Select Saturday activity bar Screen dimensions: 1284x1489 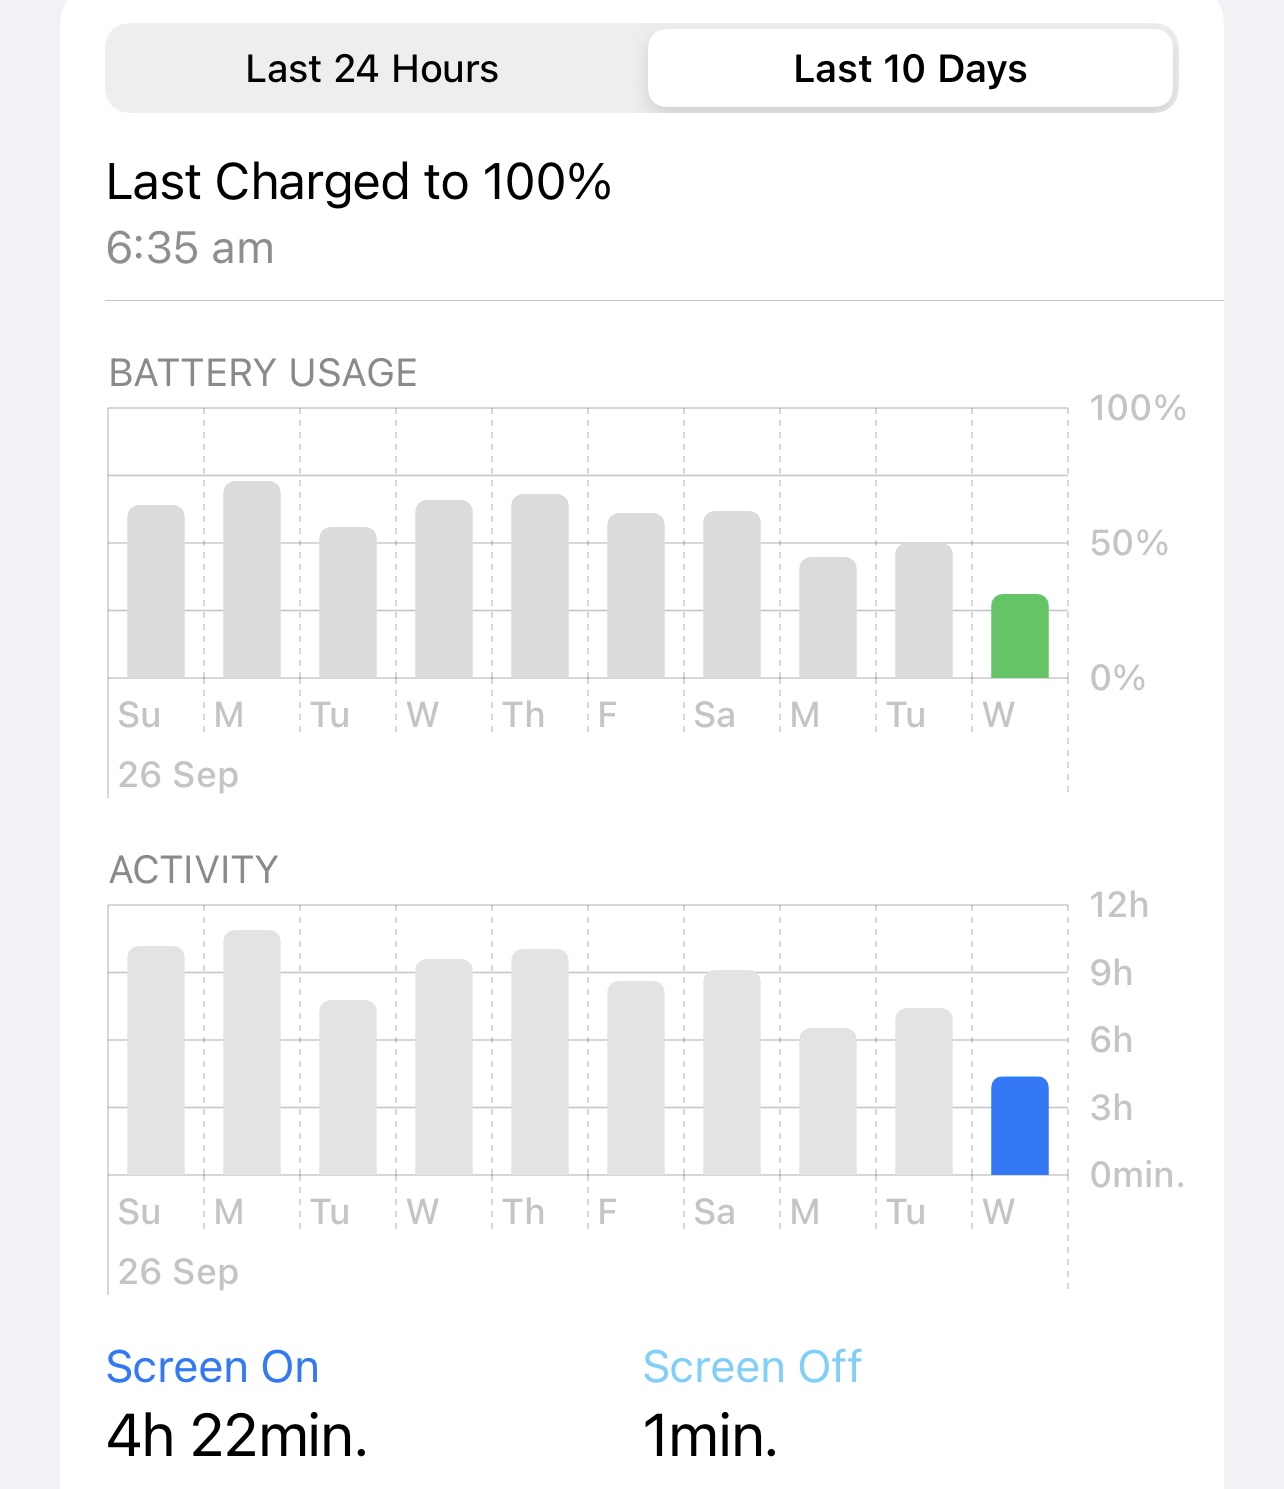(732, 1072)
